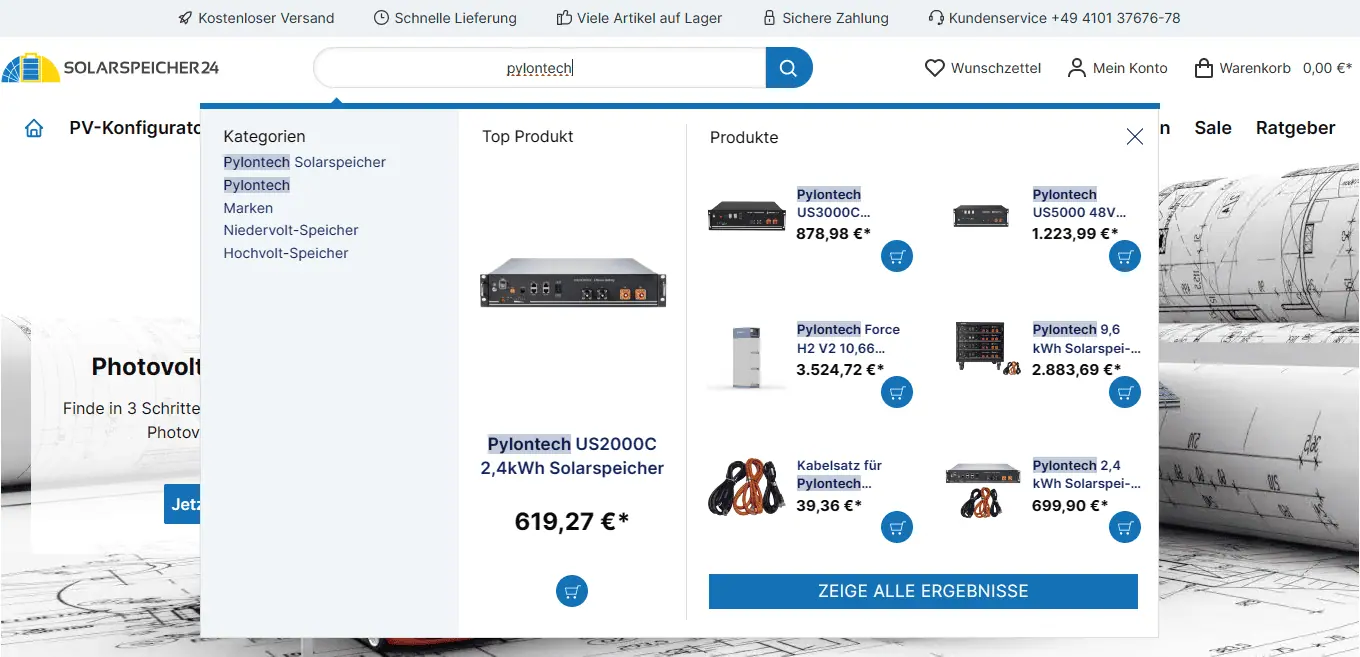The image size is (1360, 657).
Task: Open the home icon in navigation
Action: click(34, 128)
